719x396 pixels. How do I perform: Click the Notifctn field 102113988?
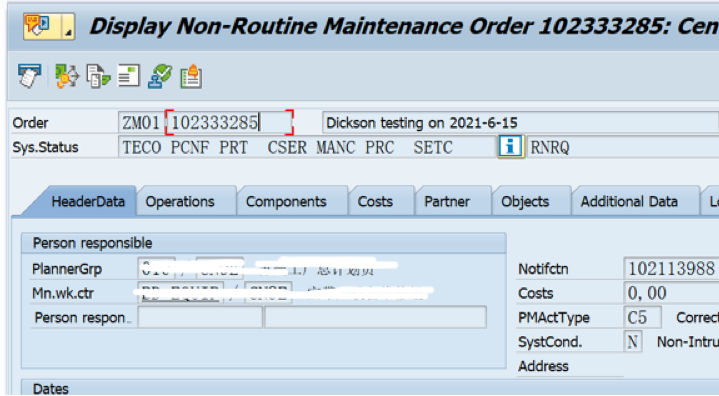click(x=671, y=269)
